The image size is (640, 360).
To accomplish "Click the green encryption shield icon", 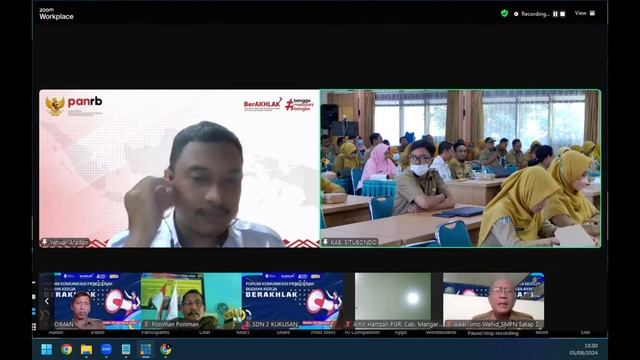I will tap(504, 13).
